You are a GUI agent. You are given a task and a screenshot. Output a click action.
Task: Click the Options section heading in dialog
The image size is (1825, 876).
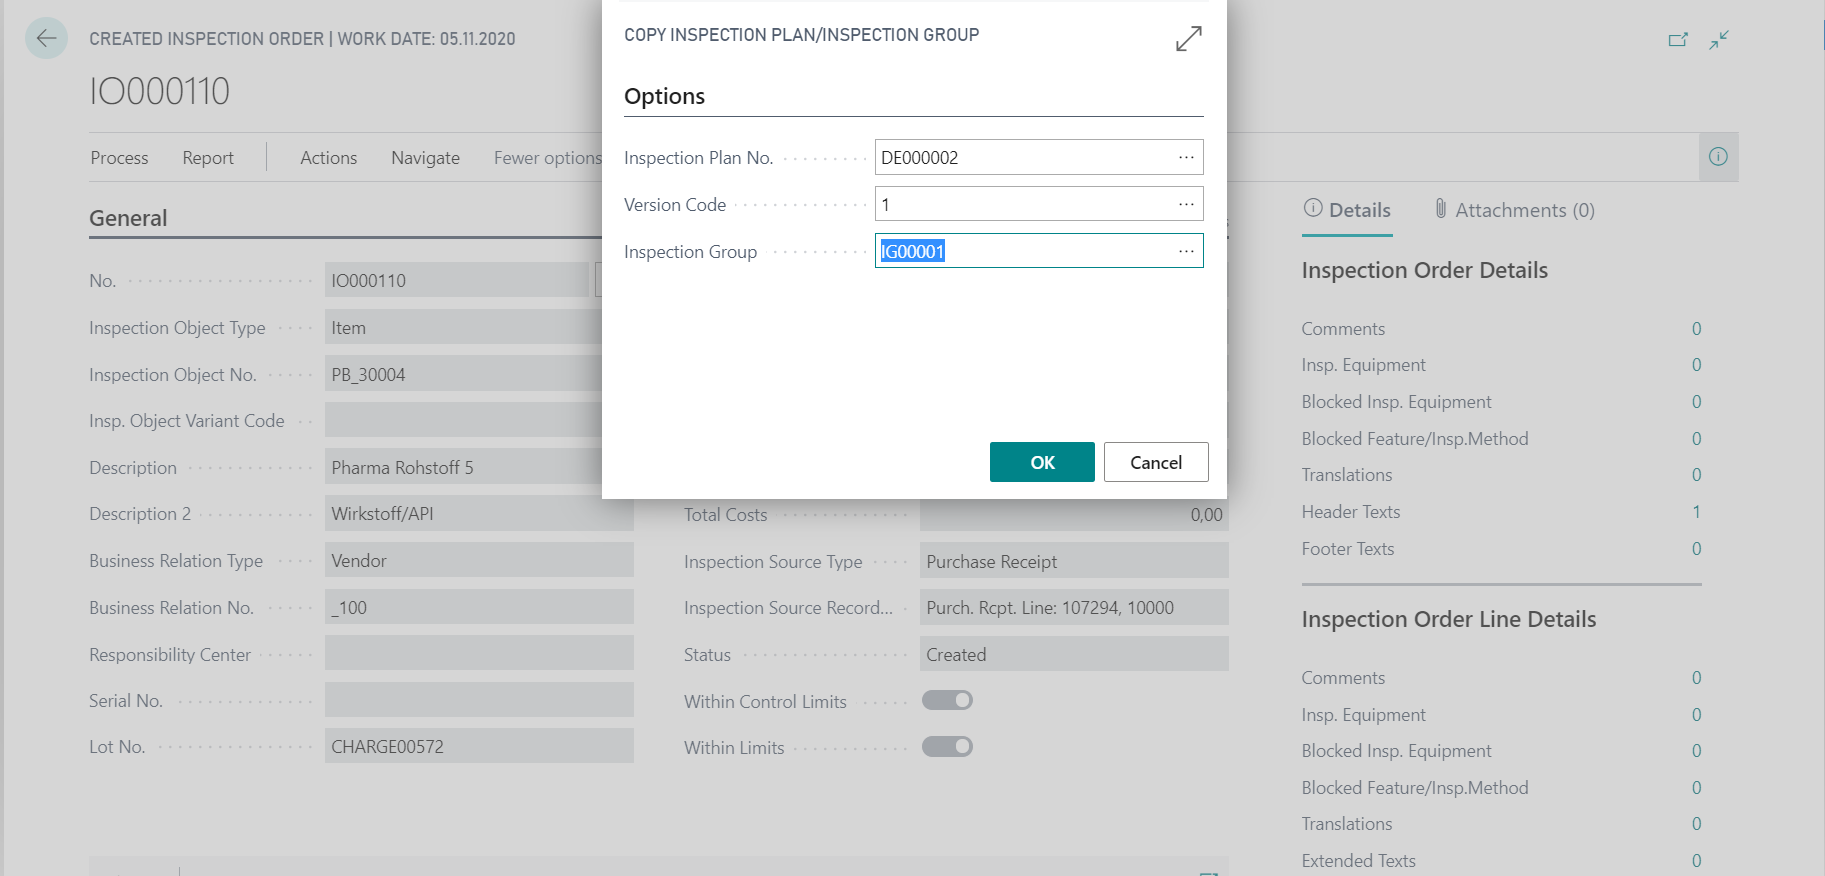tap(664, 96)
